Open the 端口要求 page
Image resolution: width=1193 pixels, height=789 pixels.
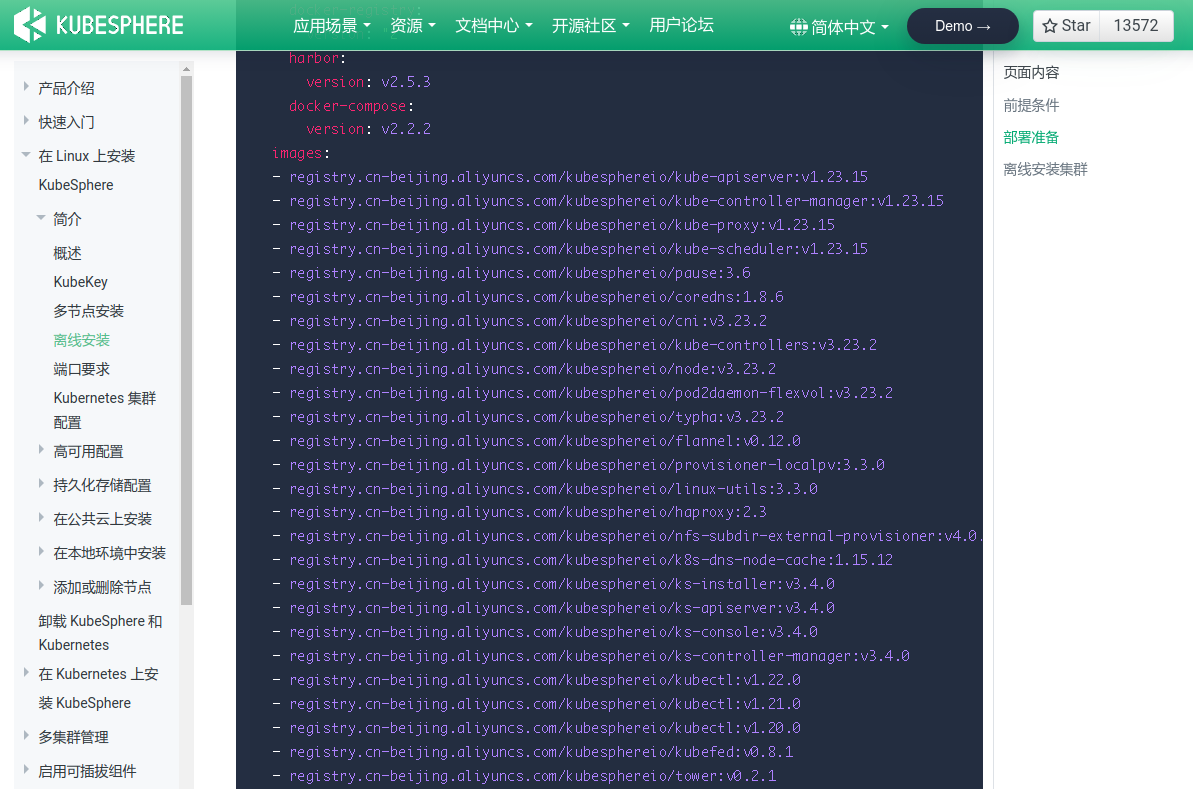click(x=81, y=369)
